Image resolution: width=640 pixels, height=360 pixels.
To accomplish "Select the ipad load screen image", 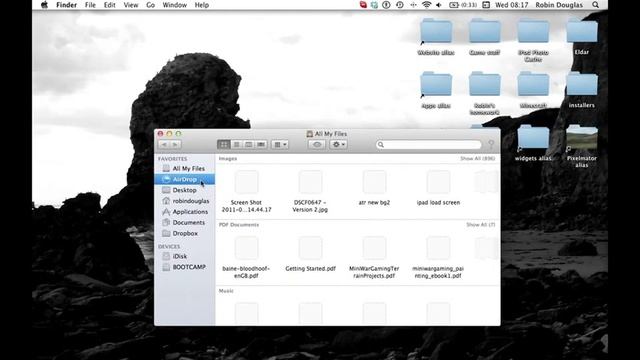I will coord(438,188).
